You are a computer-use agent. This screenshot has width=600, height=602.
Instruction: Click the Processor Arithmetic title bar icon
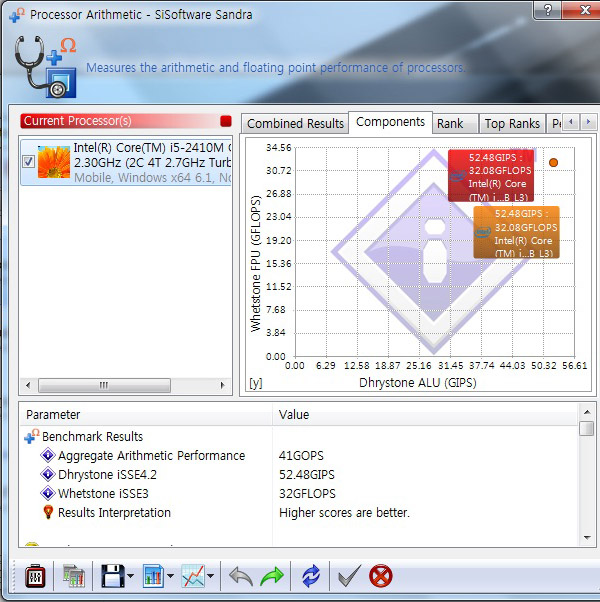coord(17,15)
